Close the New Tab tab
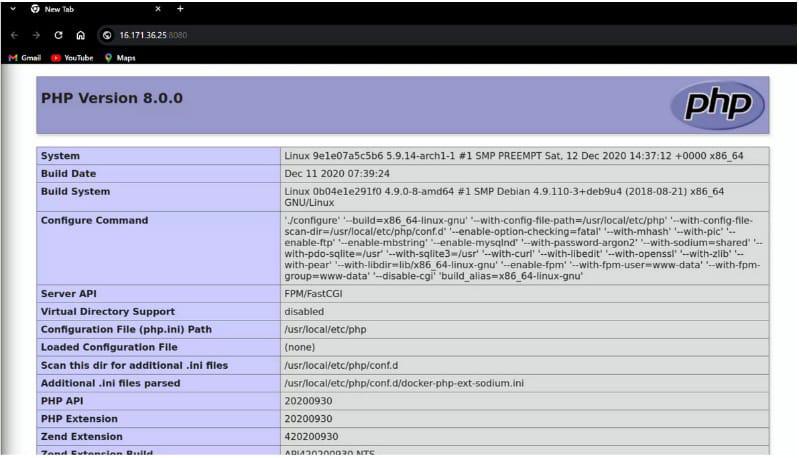The image size is (799, 458). 158,9
